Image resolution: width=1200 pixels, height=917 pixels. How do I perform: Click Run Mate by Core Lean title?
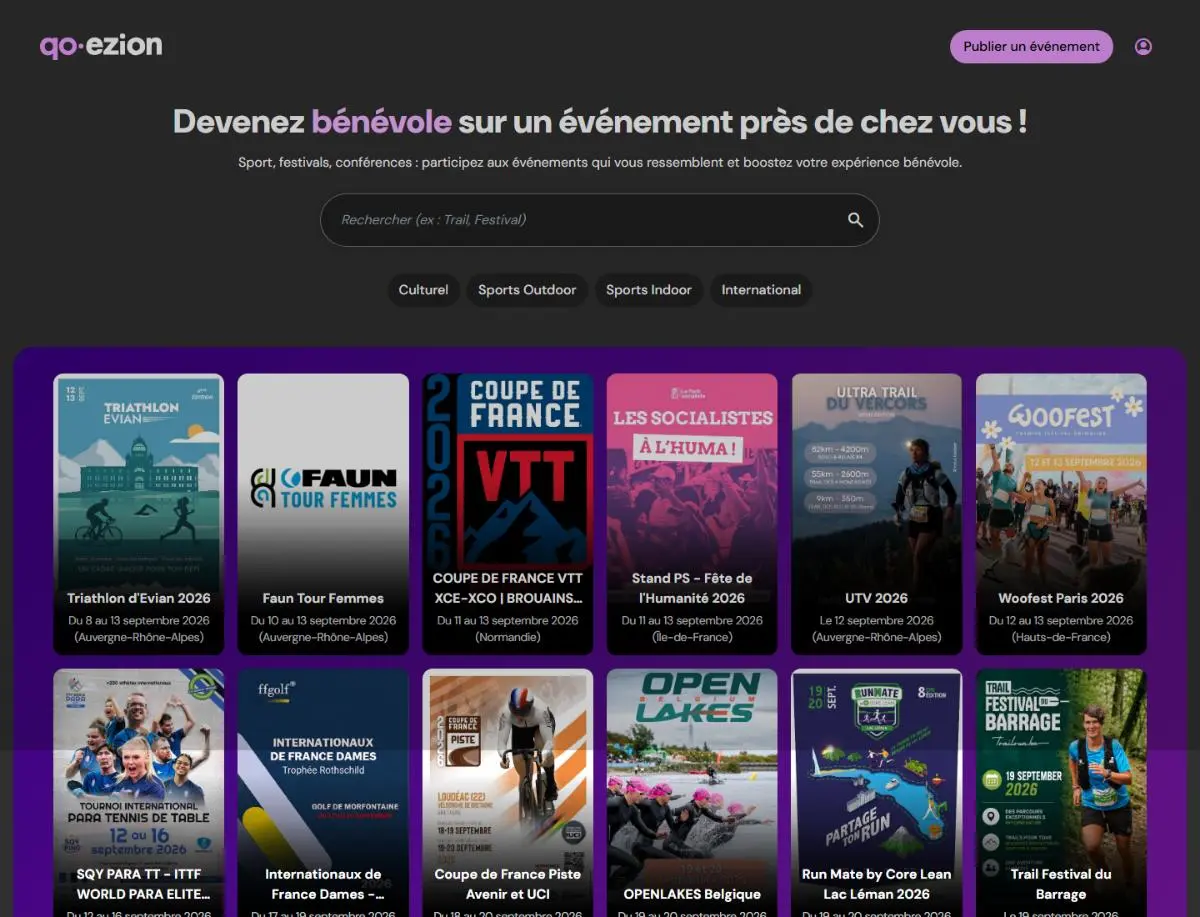tap(876, 884)
